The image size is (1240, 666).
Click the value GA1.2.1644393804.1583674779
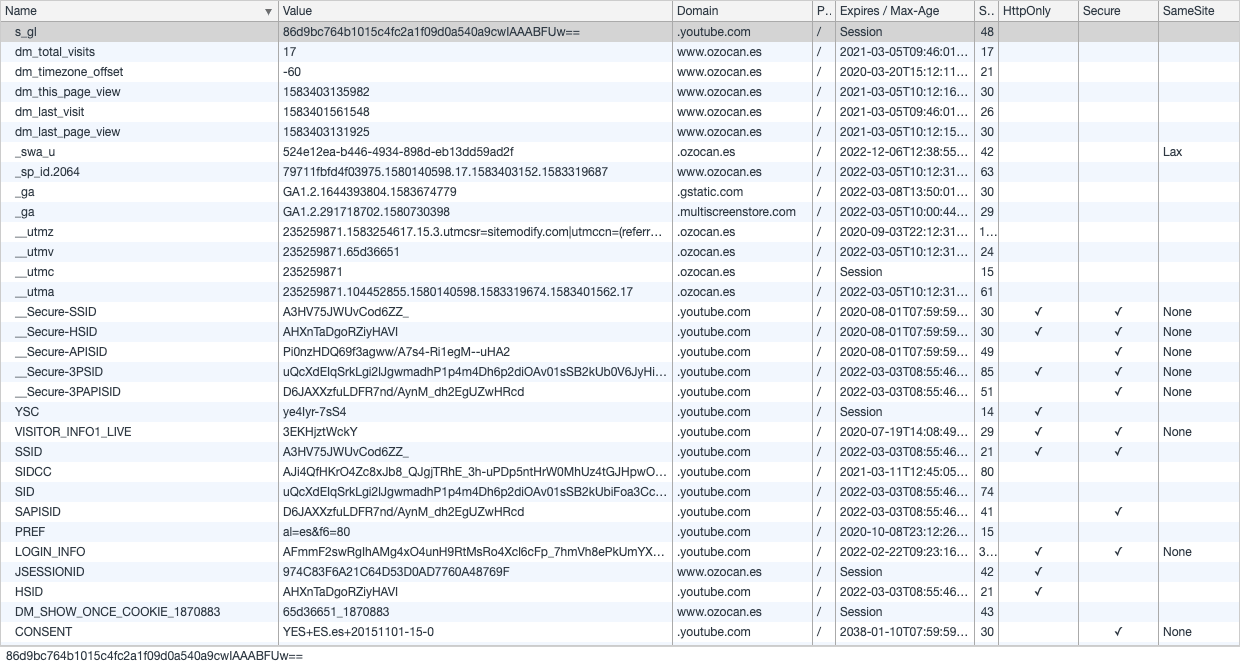[370, 192]
